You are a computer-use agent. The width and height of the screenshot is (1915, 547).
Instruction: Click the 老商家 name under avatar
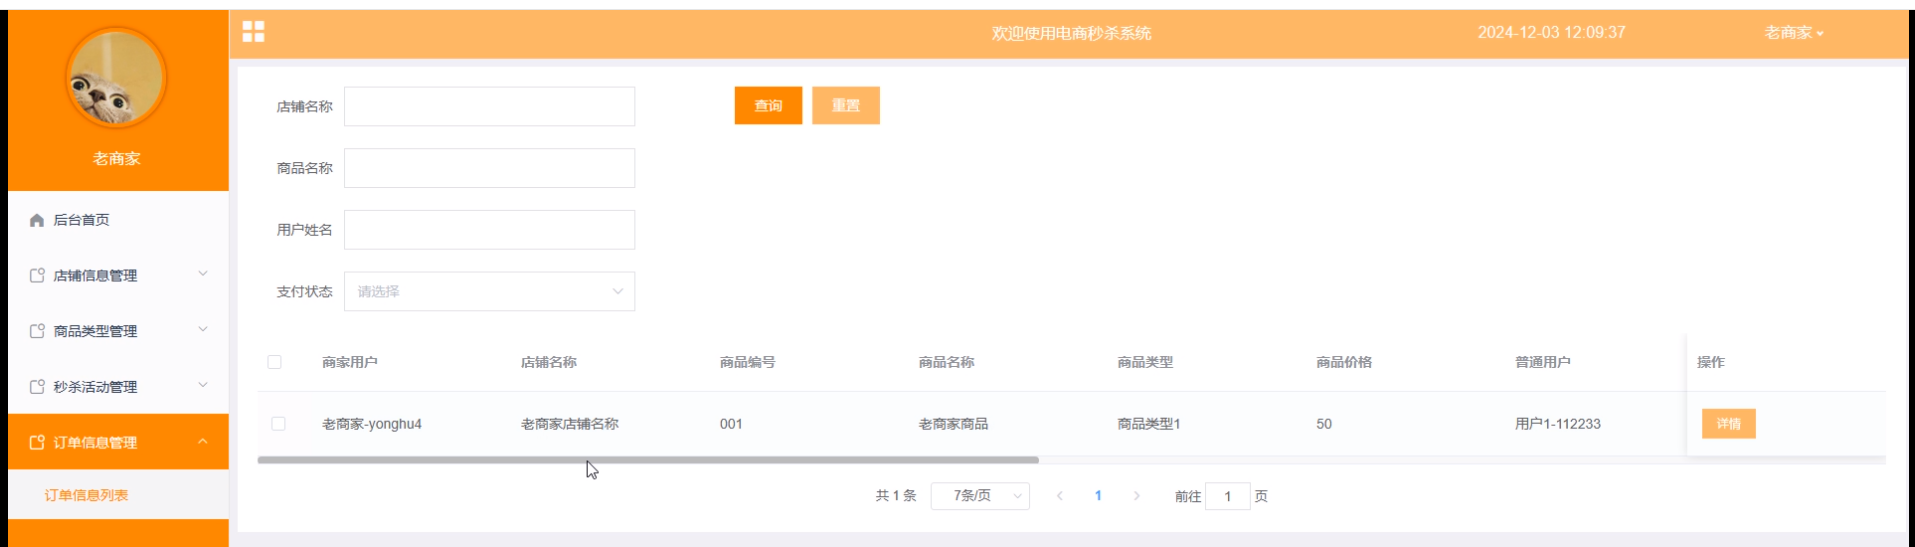[x=116, y=158]
